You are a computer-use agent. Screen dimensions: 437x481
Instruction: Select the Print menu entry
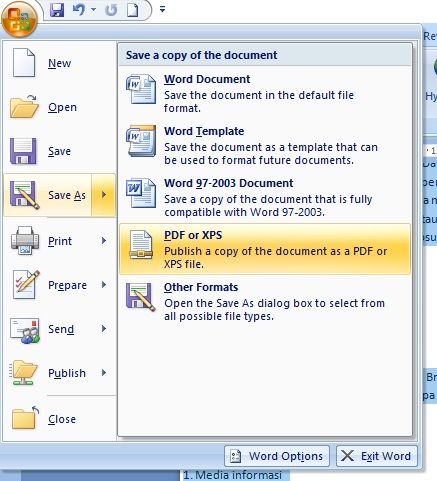[x=60, y=241]
